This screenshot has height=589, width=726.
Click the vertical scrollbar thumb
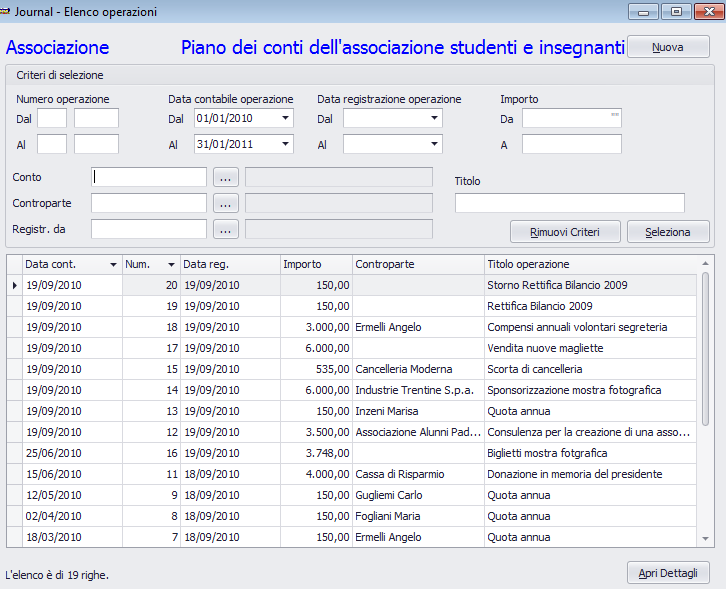pyautogui.click(x=705, y=349)
